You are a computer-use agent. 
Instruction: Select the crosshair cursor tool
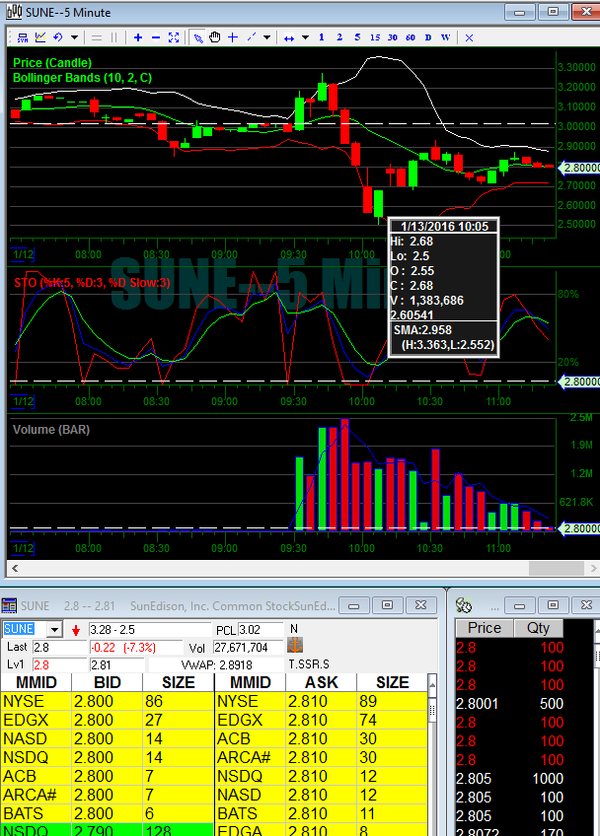click(232, 37)
